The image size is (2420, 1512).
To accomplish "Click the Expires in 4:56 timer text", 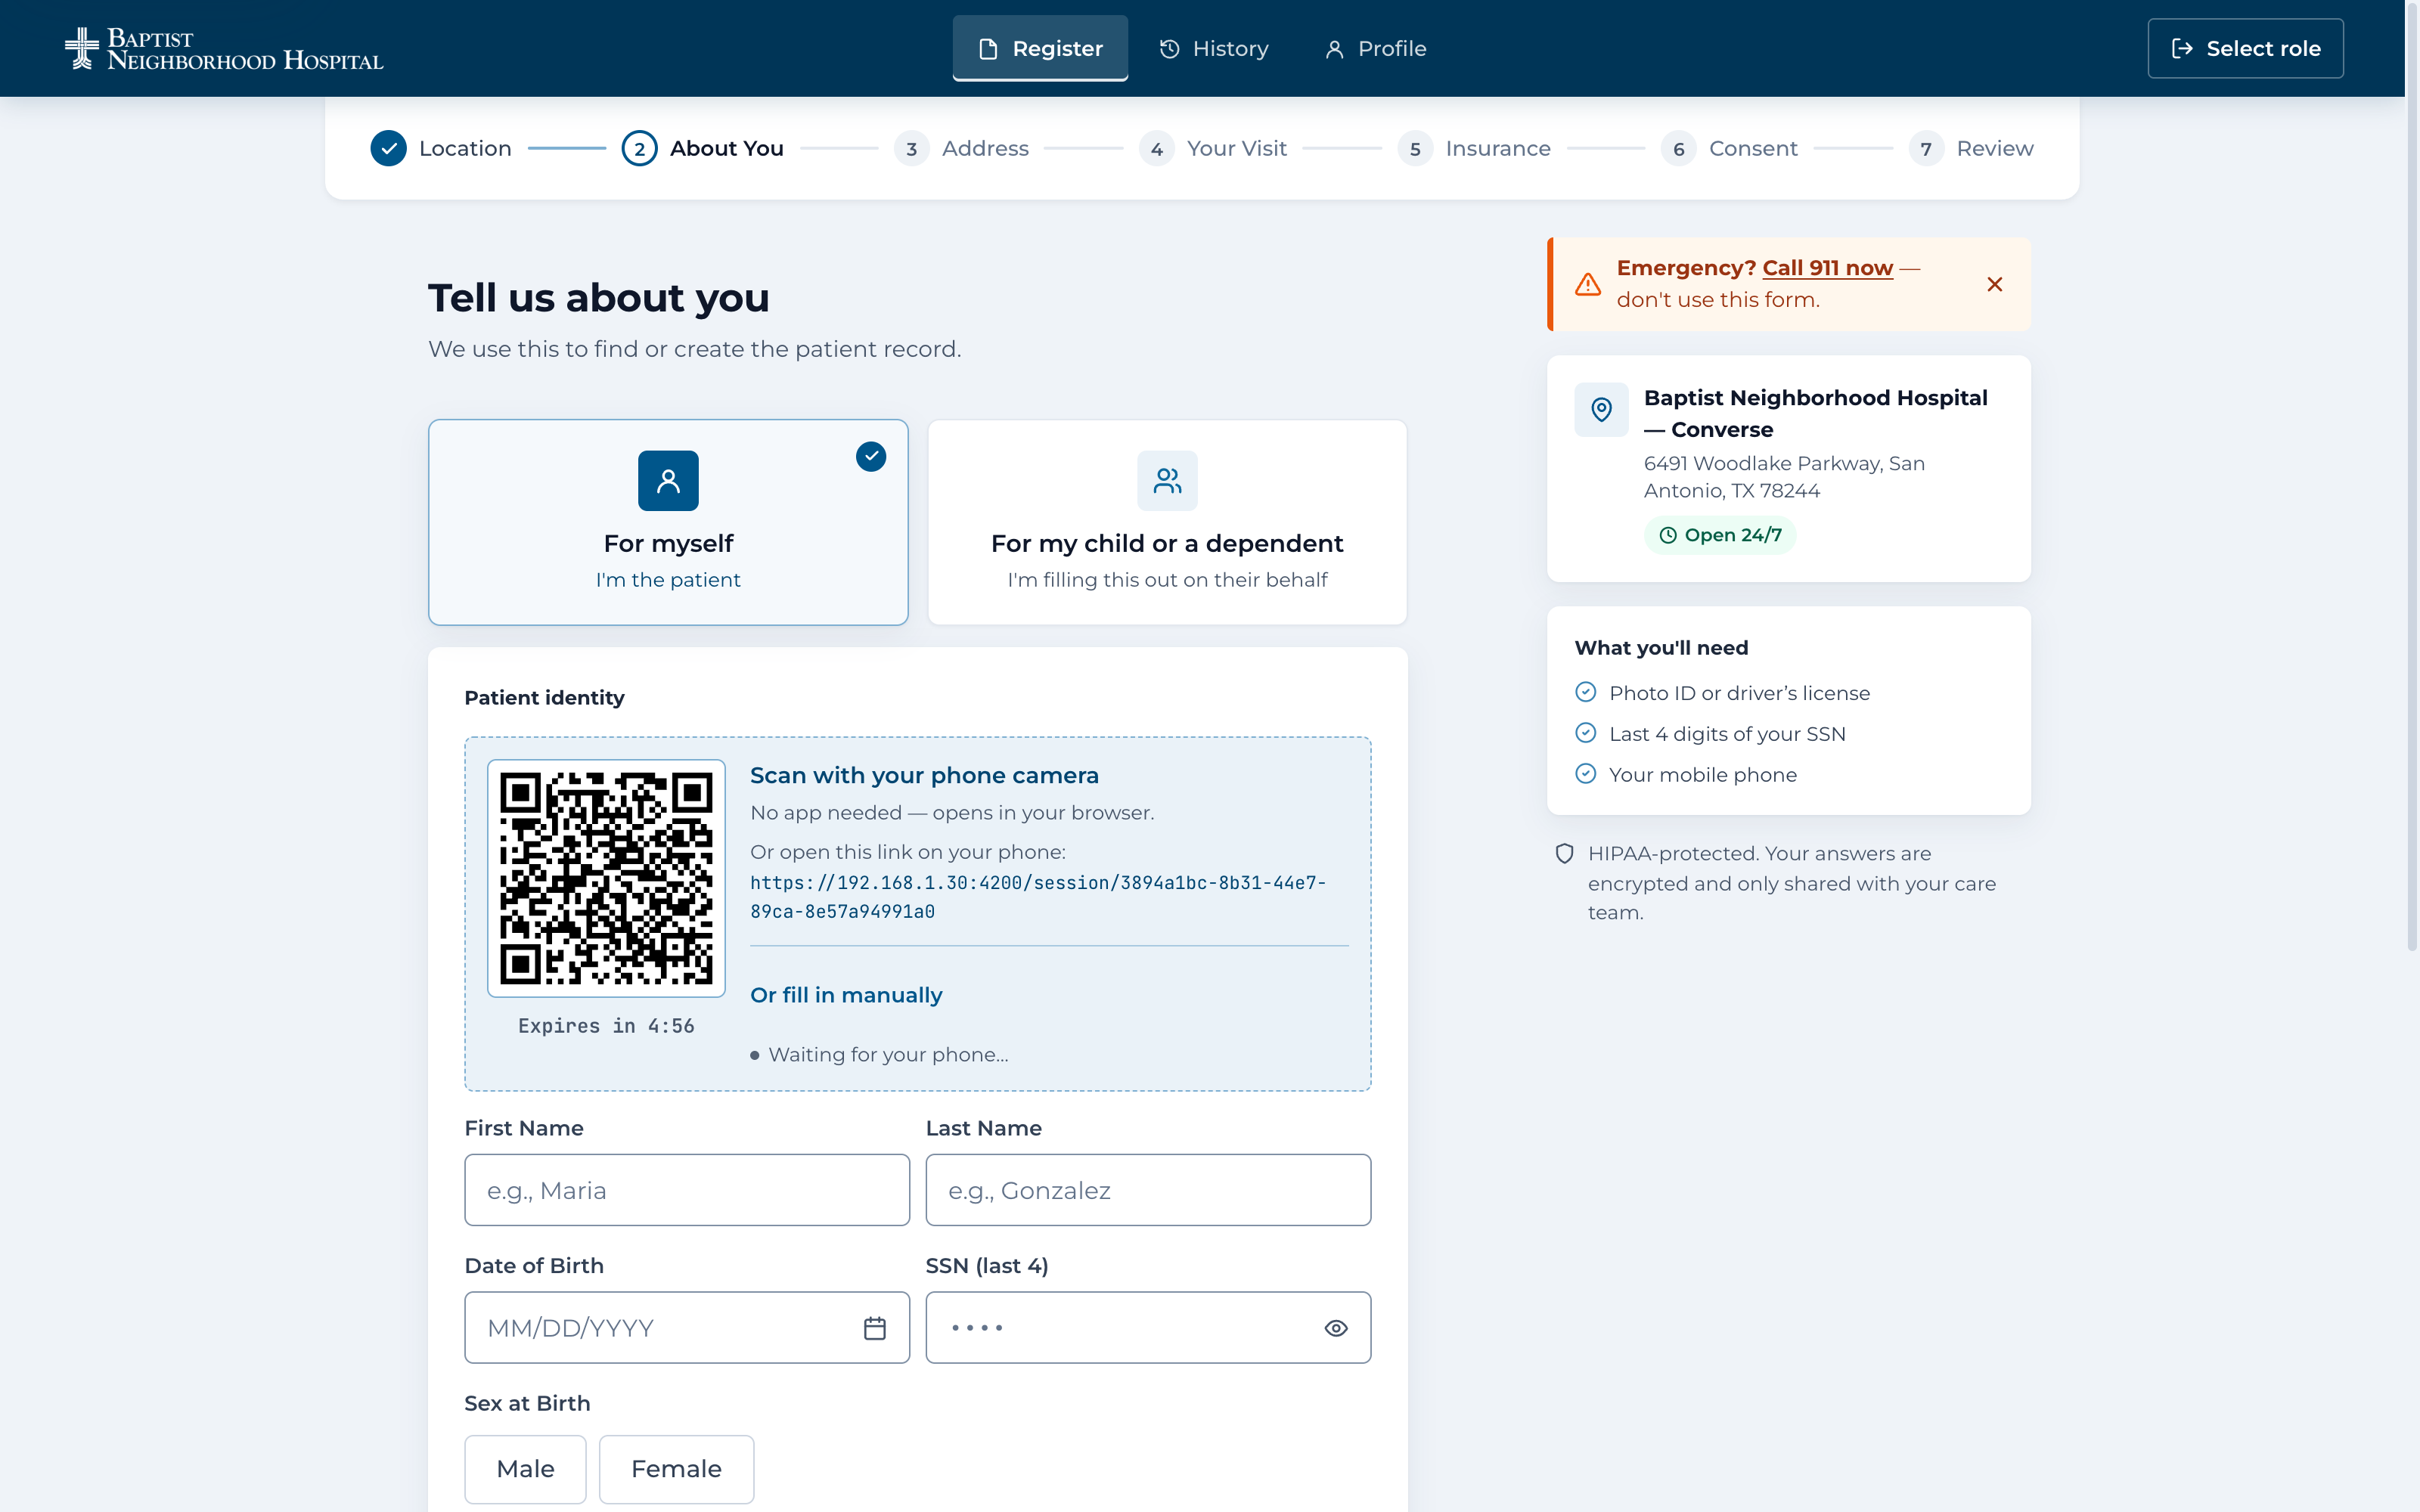I will coord(606,1026).
